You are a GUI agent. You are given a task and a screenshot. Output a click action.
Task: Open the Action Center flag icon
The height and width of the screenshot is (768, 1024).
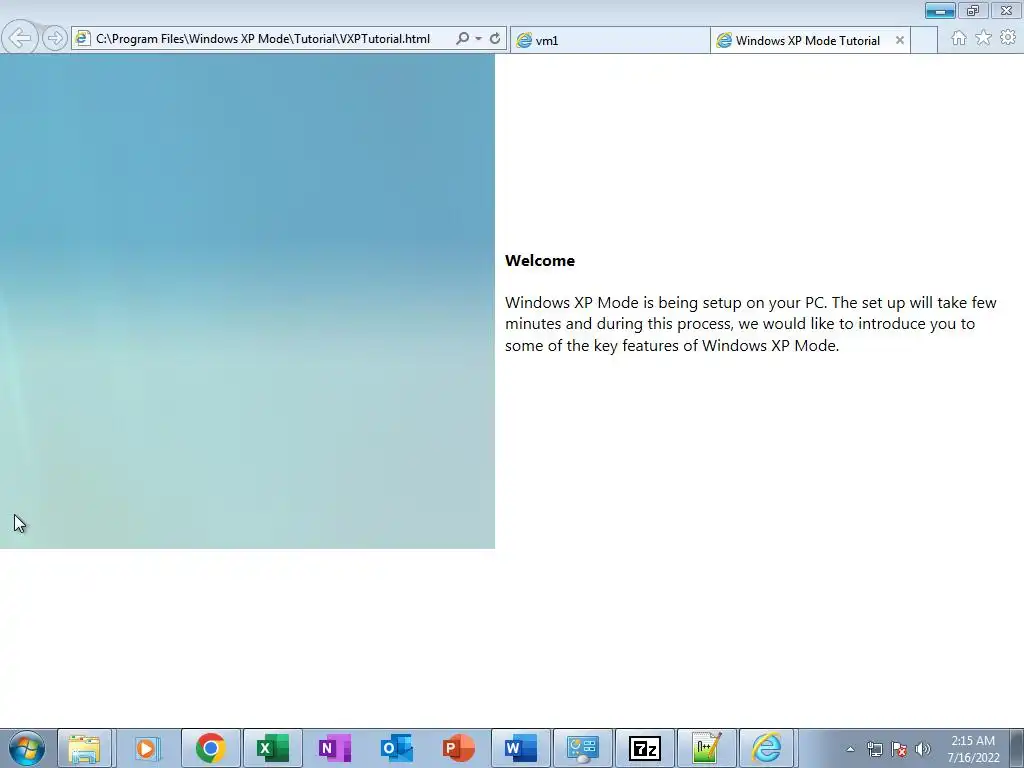pos(899,749)
